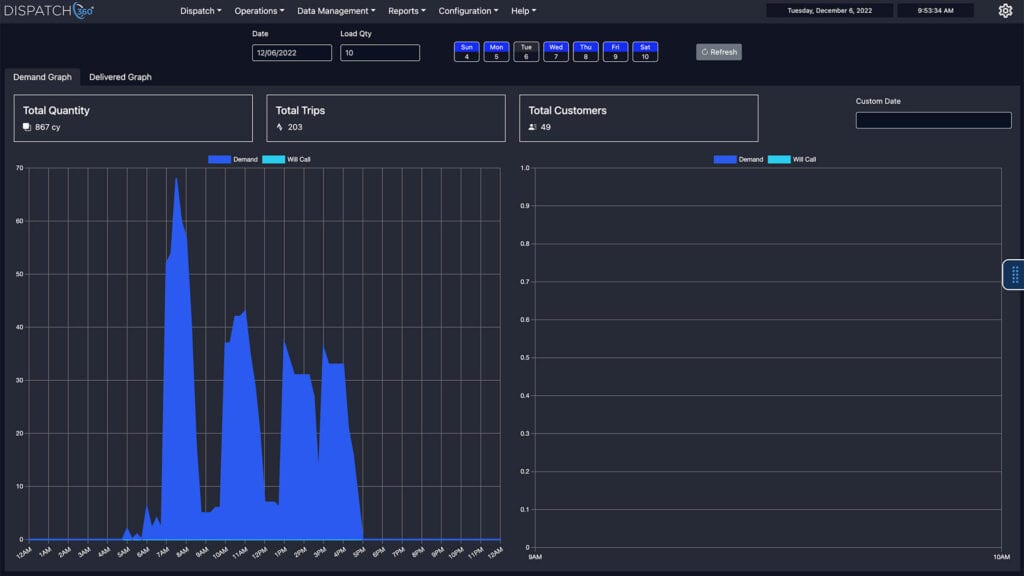
Task: Select the Wed 7 day button
Action: [x=556, y=52]
